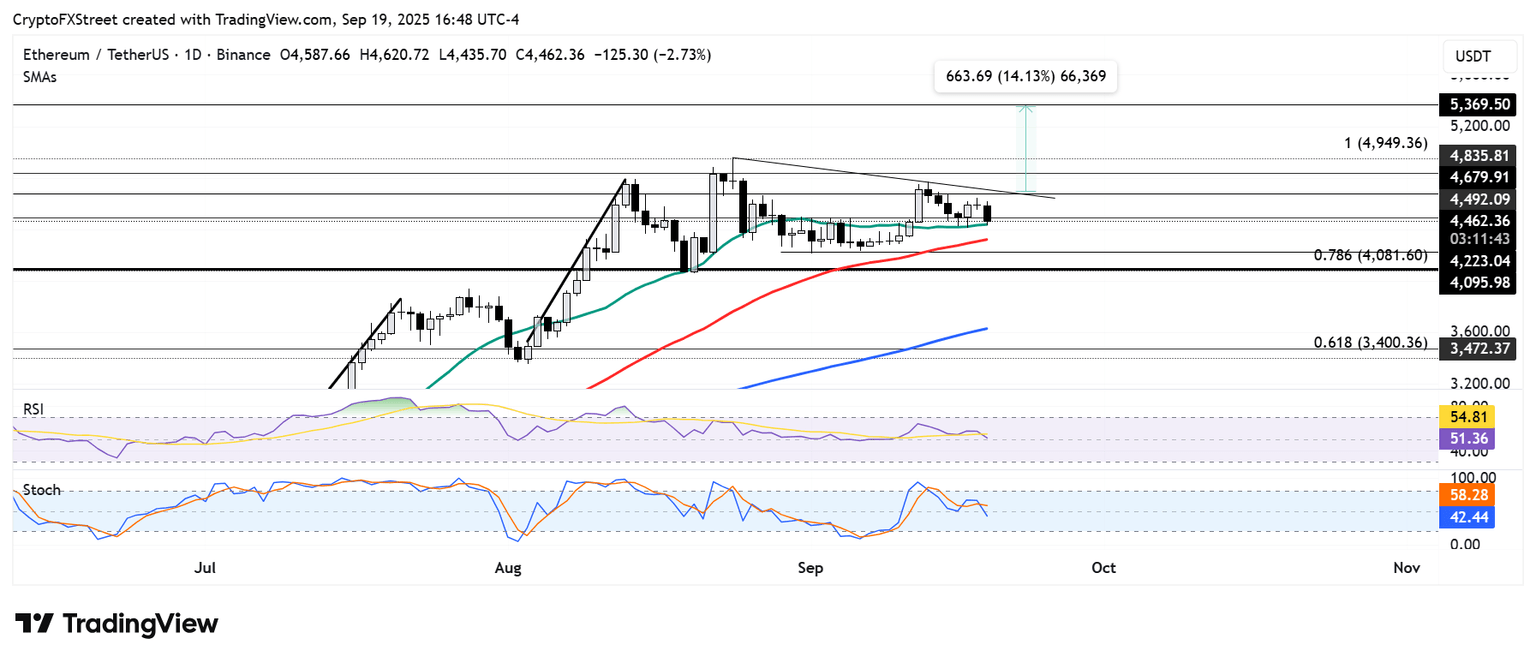This screenshot has height=662, width=1536.
Task: Select the Stoch indicator label
Action: [x=42, y=490]
